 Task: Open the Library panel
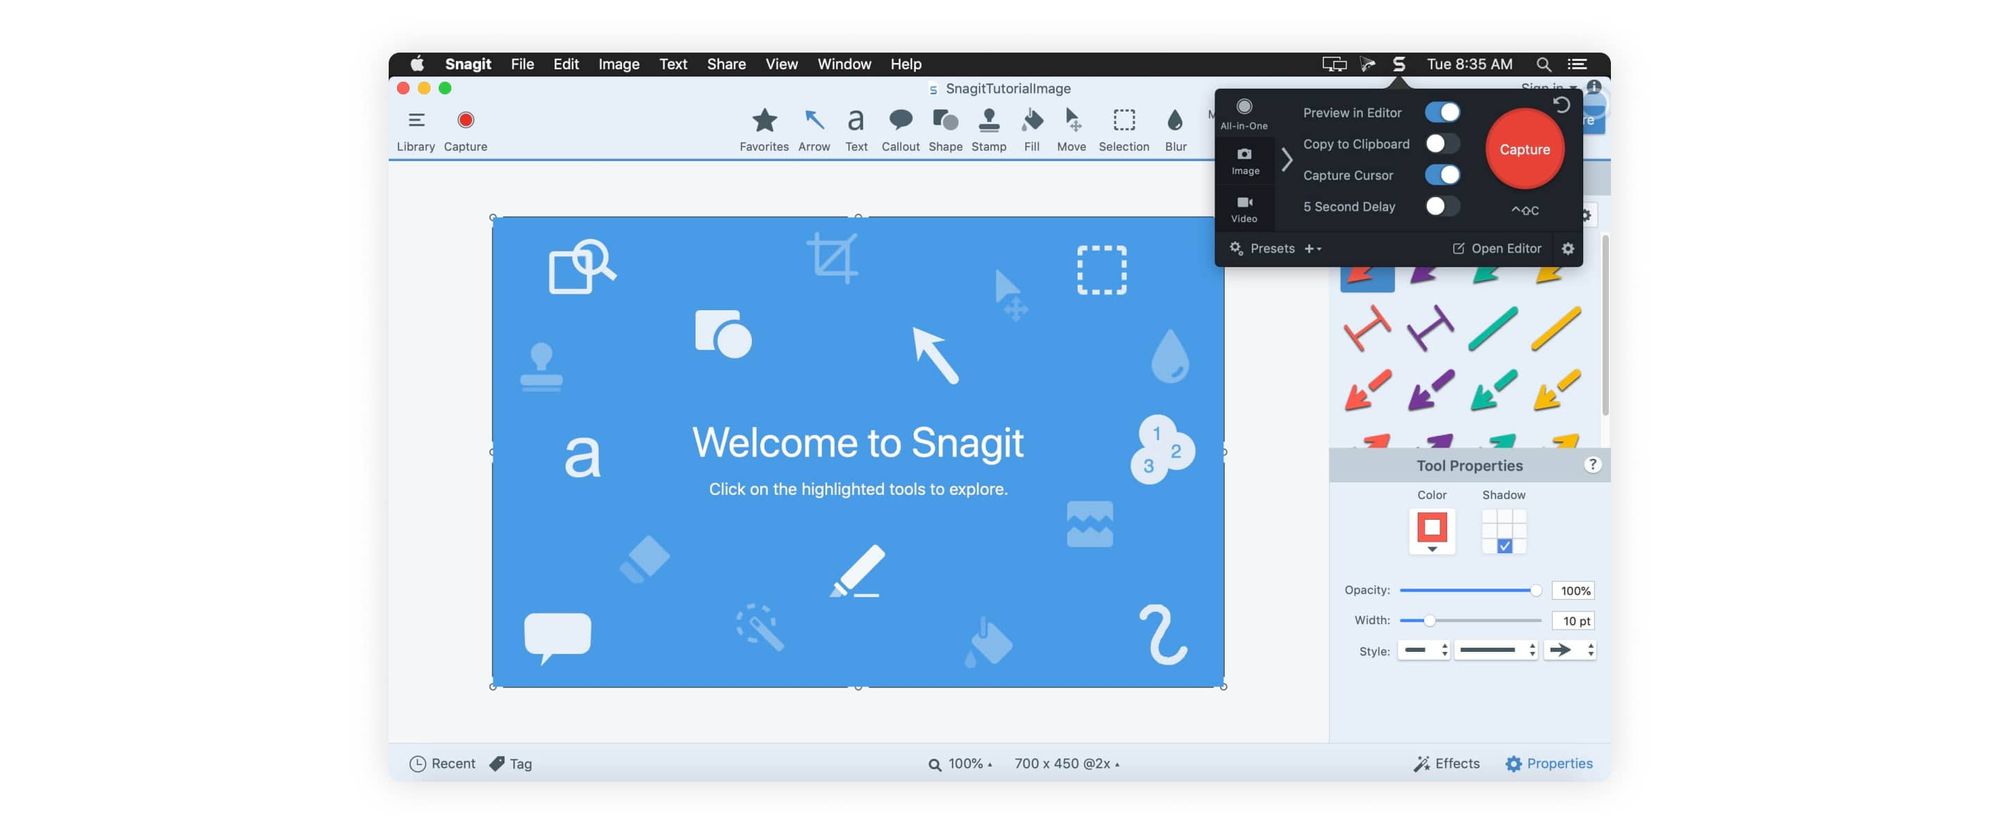pos(416,131)
